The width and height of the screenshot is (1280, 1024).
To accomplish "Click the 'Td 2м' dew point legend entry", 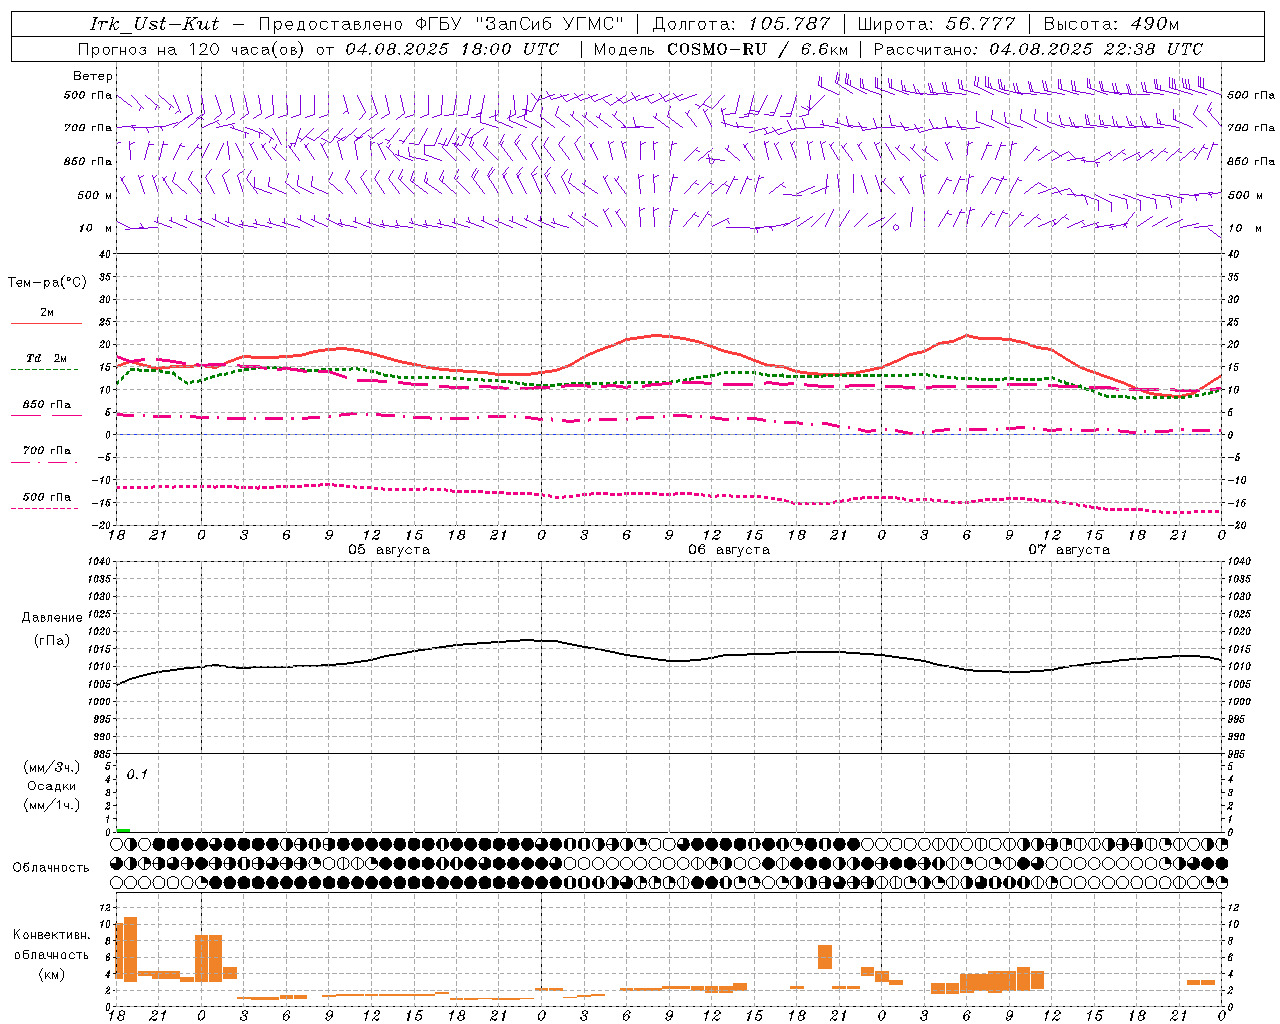I will point(47,358).
